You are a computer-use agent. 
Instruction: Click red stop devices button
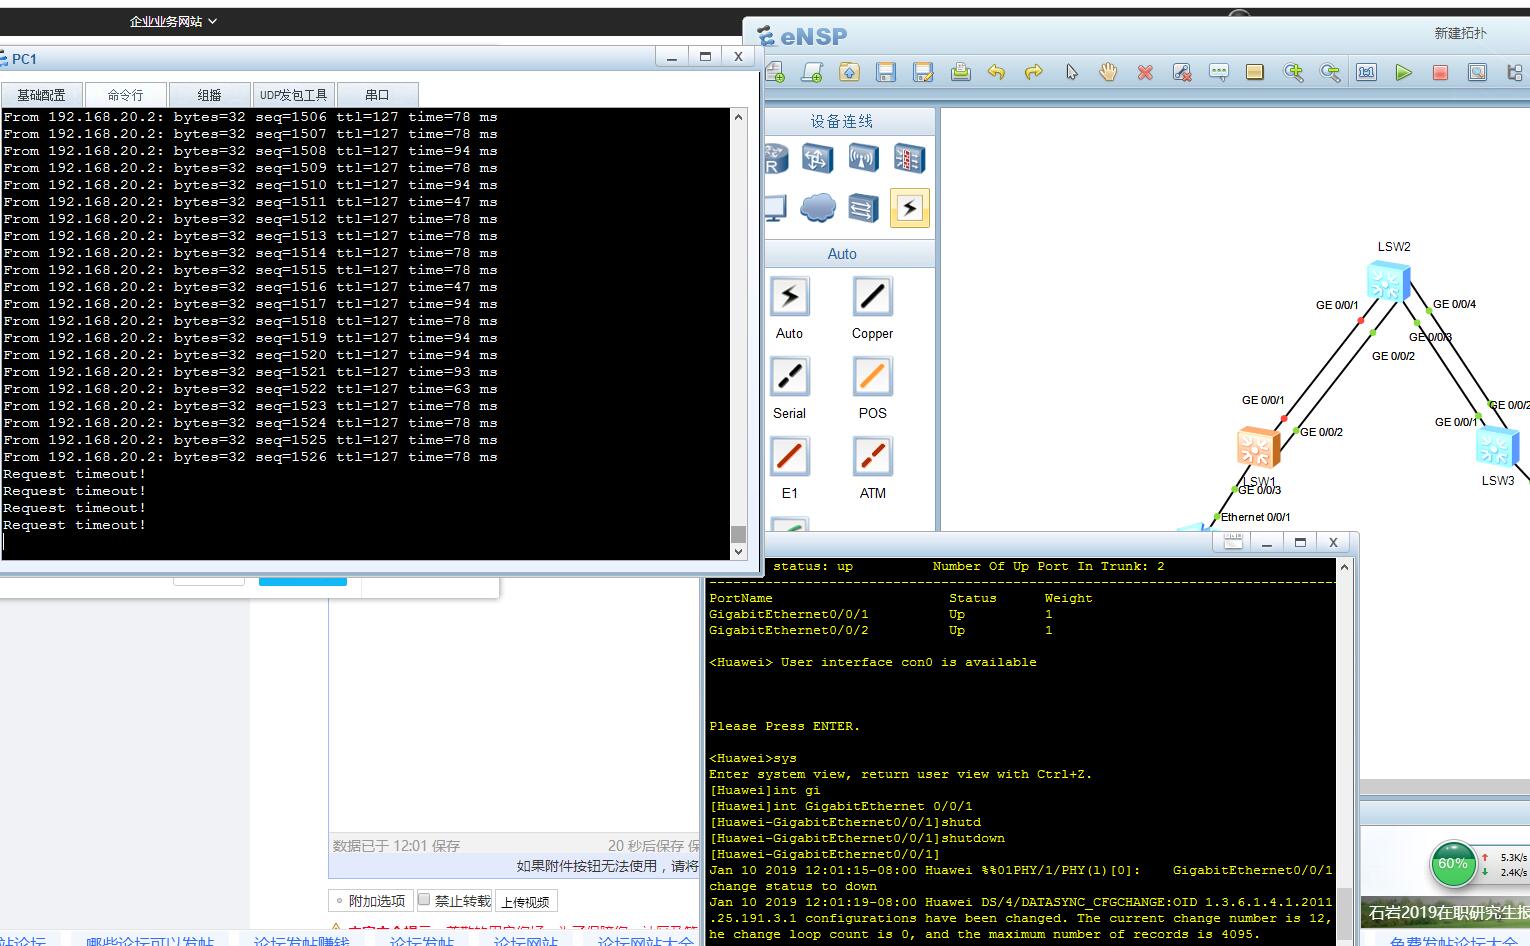click(x=1441, y=72)
